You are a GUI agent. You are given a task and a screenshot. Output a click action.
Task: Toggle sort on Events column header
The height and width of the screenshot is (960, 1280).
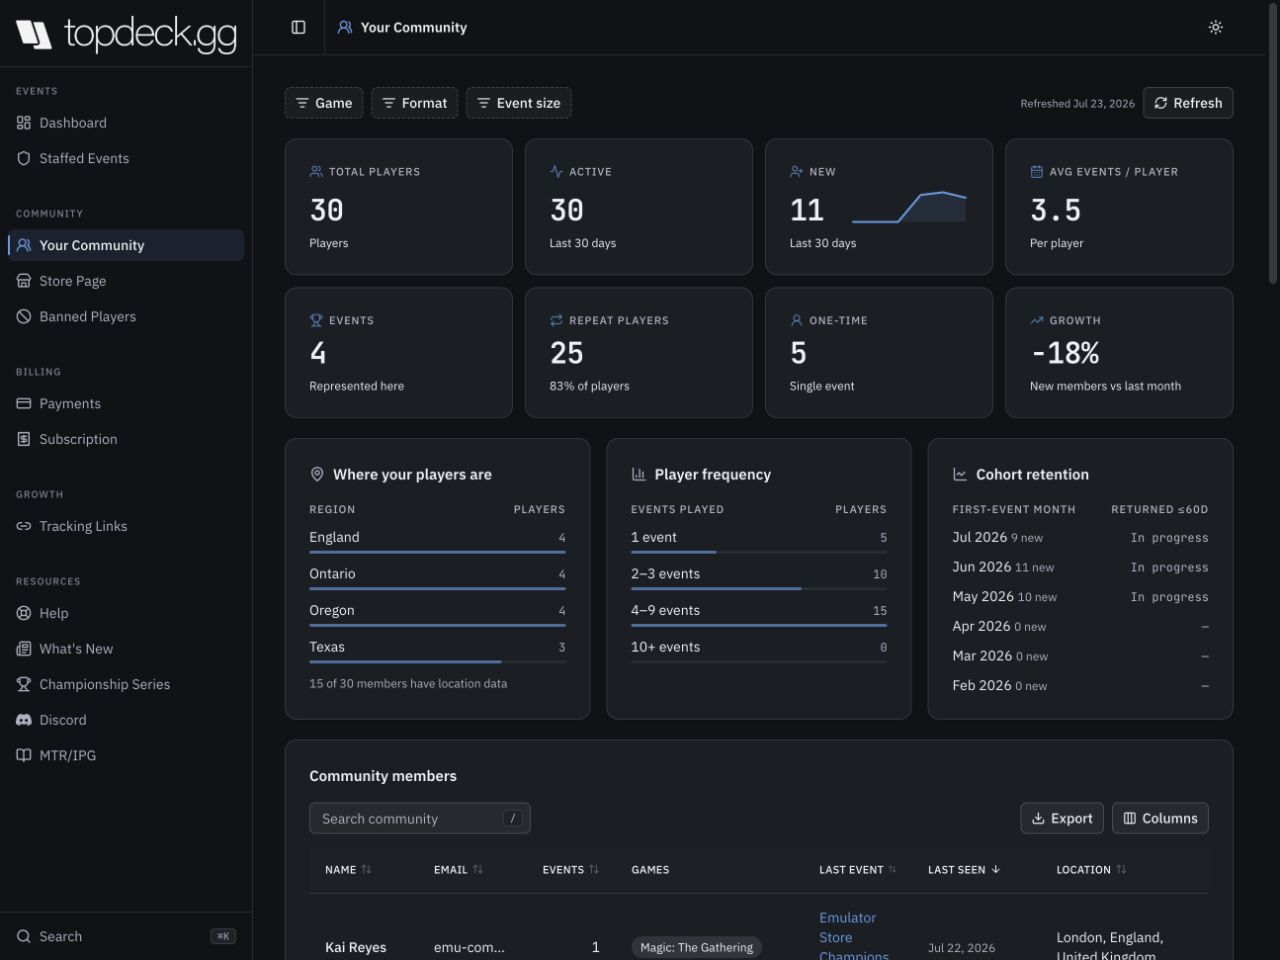tap(571, 870)
